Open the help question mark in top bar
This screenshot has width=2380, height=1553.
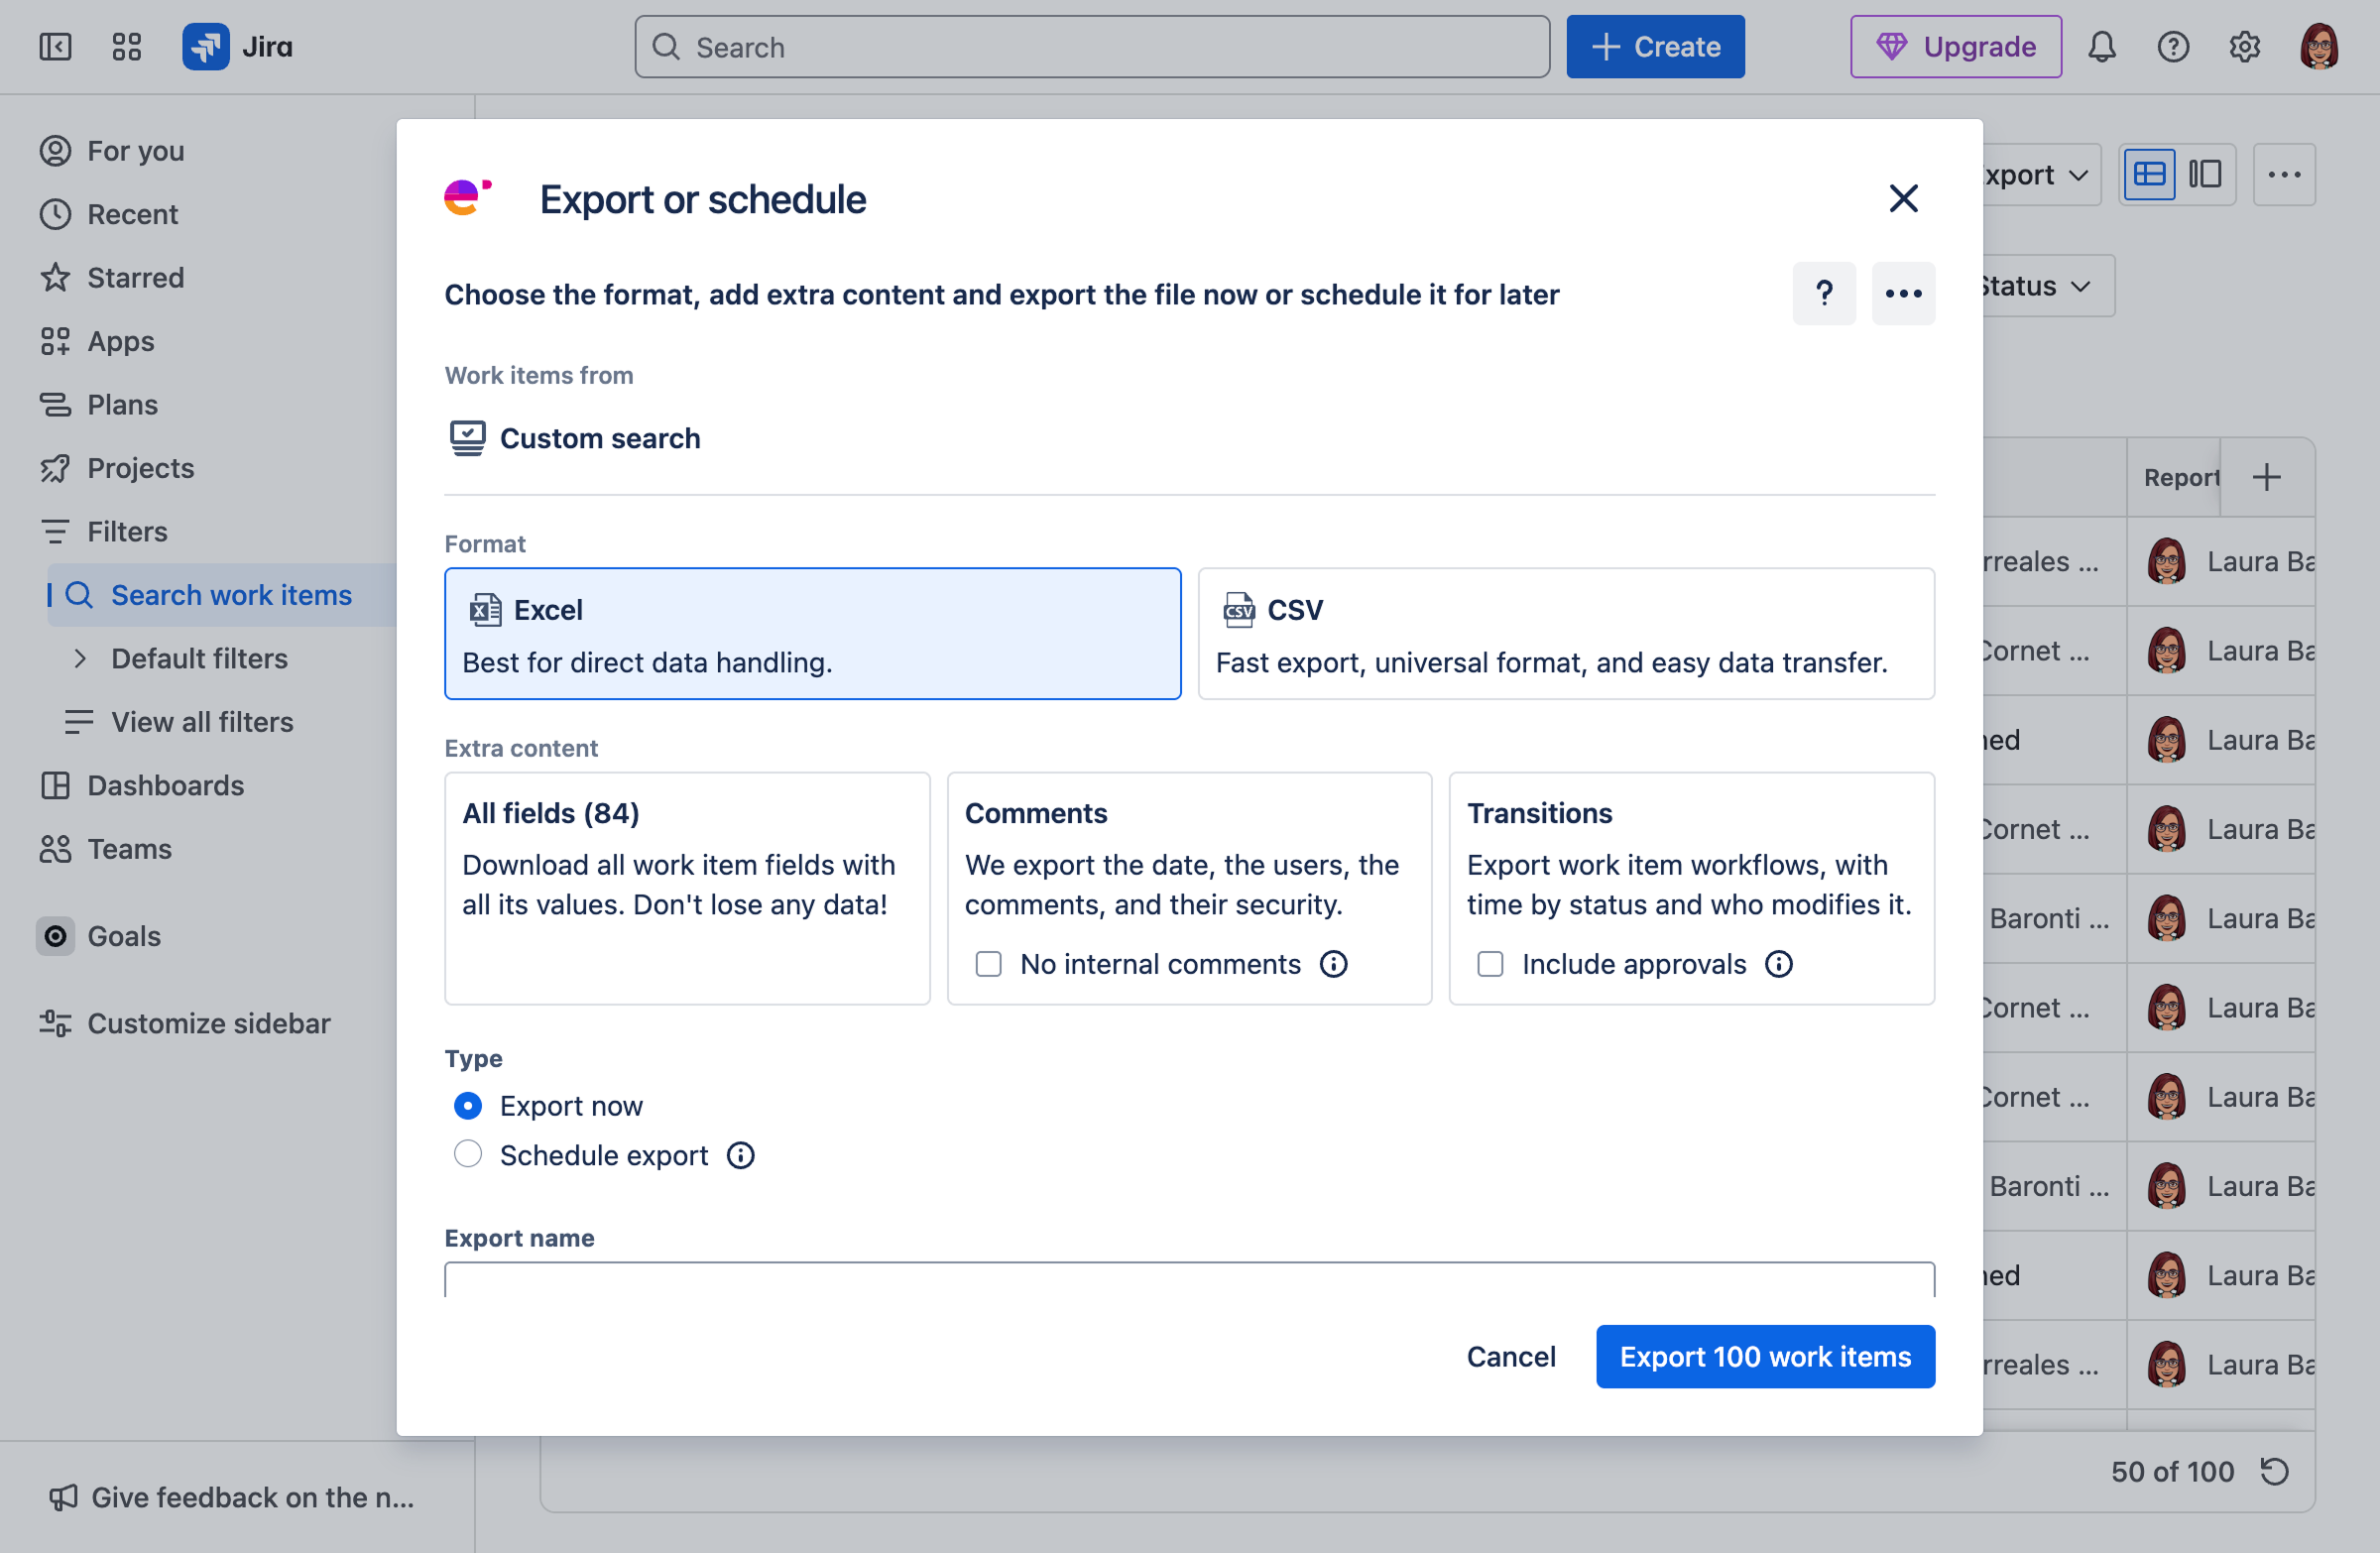tap(2172, 47)
